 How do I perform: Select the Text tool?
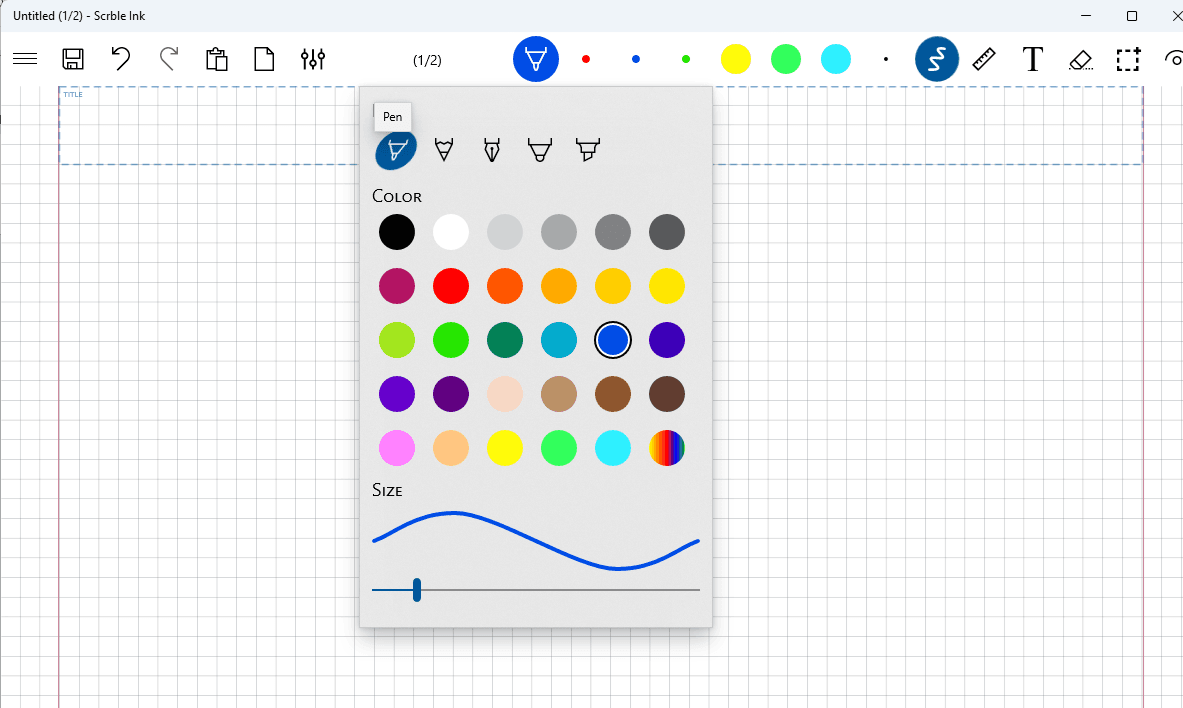point(1032,59)
